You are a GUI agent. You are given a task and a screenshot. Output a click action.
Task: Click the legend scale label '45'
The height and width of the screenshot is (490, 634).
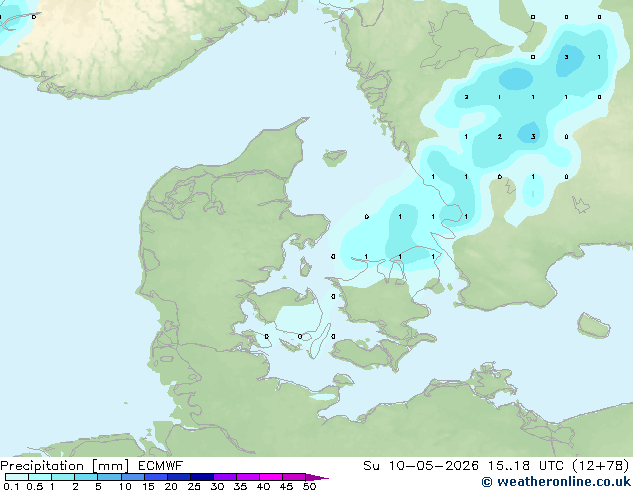tap(286, 486)
